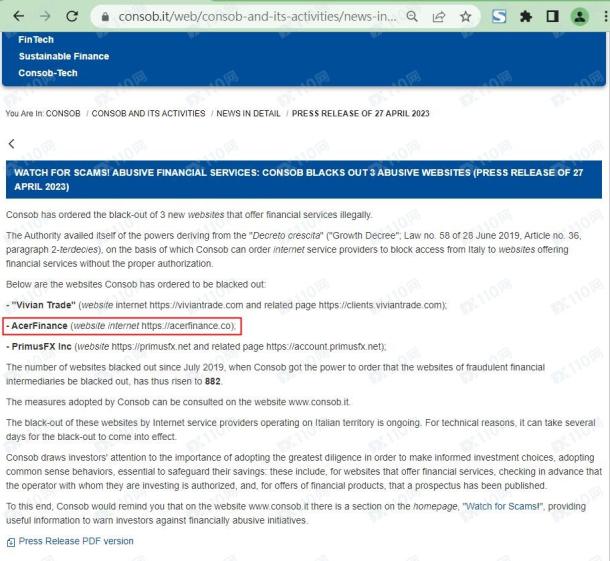Viewport: 610px width, 561px height.
Task: Open Sustainable Finance menu item
Action: (x=64, y=56)
